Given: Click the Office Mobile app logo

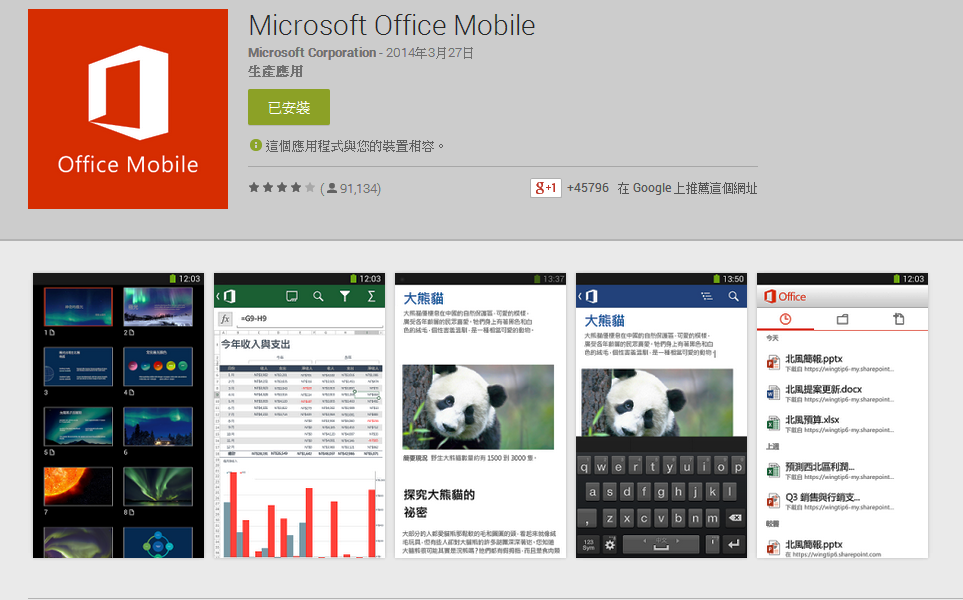Looking at the screenshot, I should point(128,109).
